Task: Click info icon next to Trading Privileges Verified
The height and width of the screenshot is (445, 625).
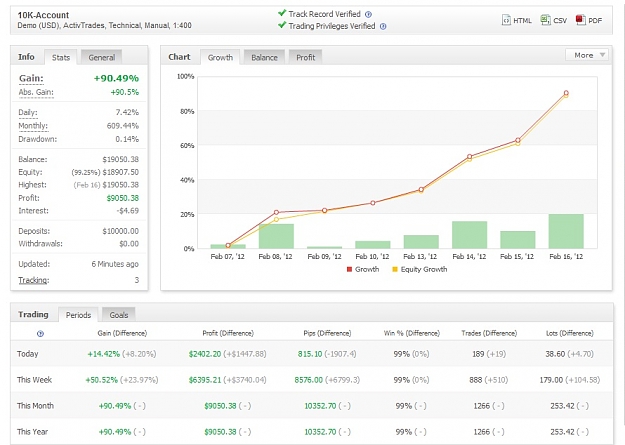Action: [x=383, y=27]
